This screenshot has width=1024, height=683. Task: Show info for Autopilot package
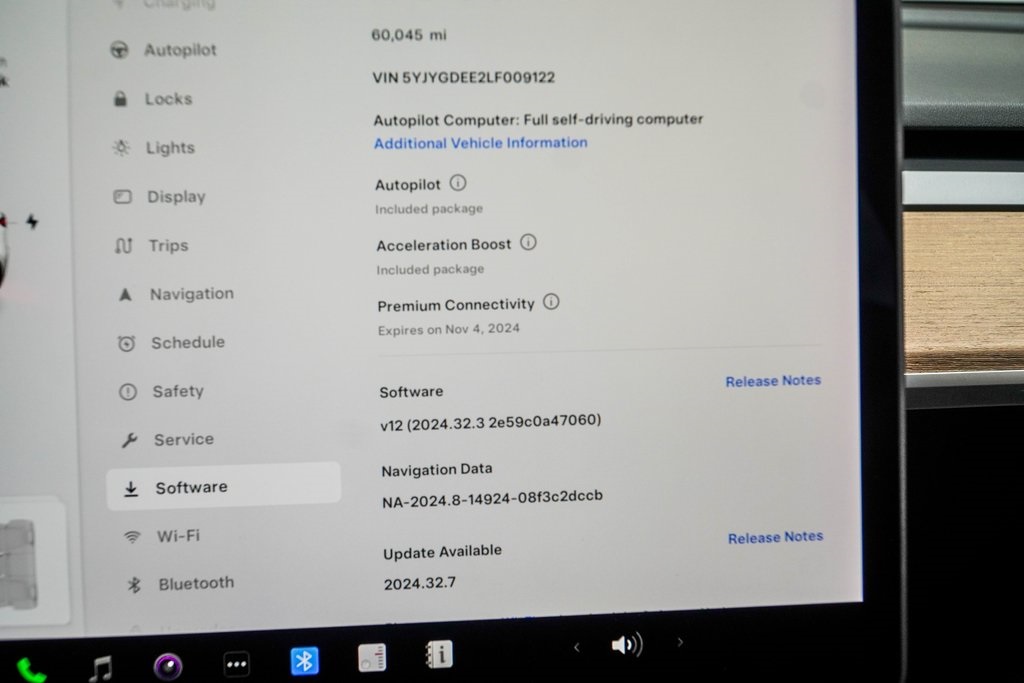coord(458,183)
